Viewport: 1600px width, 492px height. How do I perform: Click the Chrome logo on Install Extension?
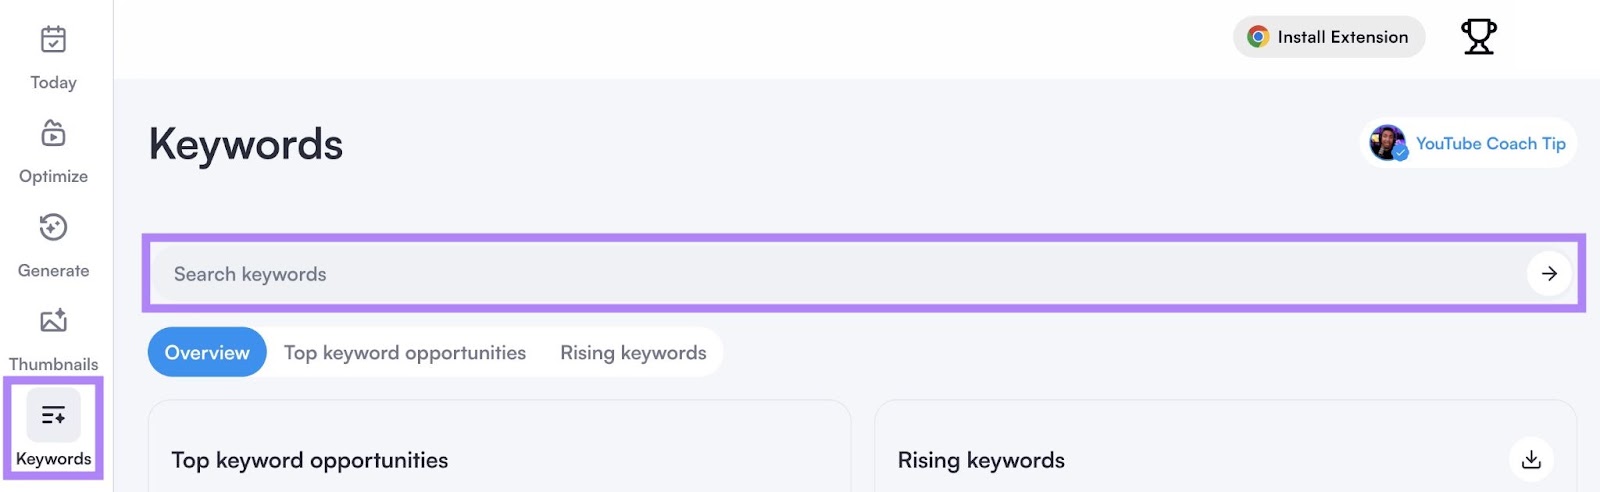[1258, 37]
